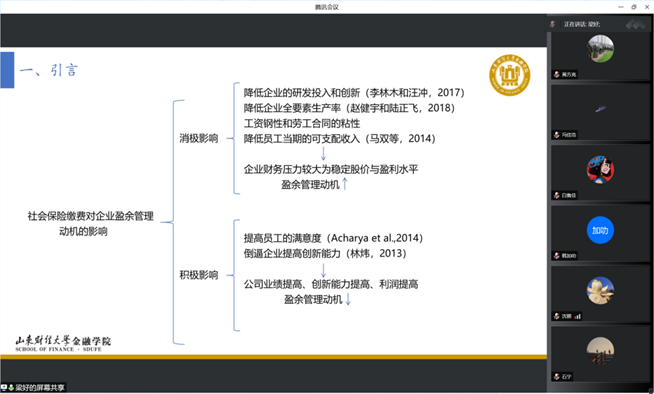Click the layout switch icon atop participant panel
Image resolution: width=654 pixels, height=394 pixels.
(x=635, y=24)
